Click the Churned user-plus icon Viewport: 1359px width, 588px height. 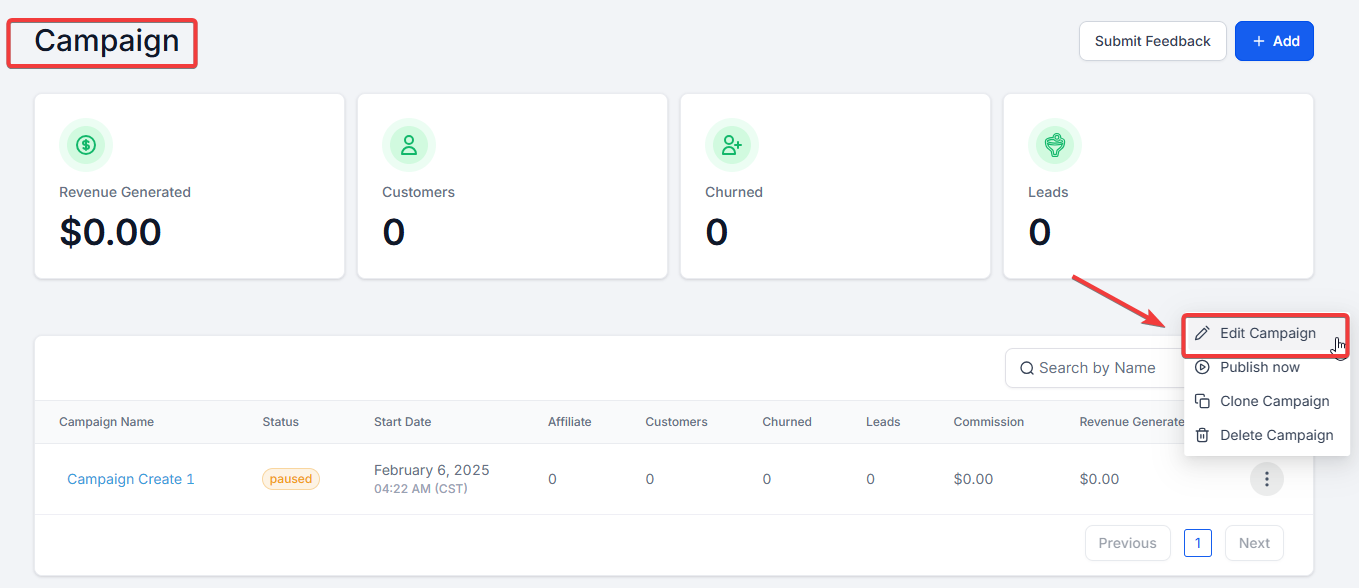(732, 145)
